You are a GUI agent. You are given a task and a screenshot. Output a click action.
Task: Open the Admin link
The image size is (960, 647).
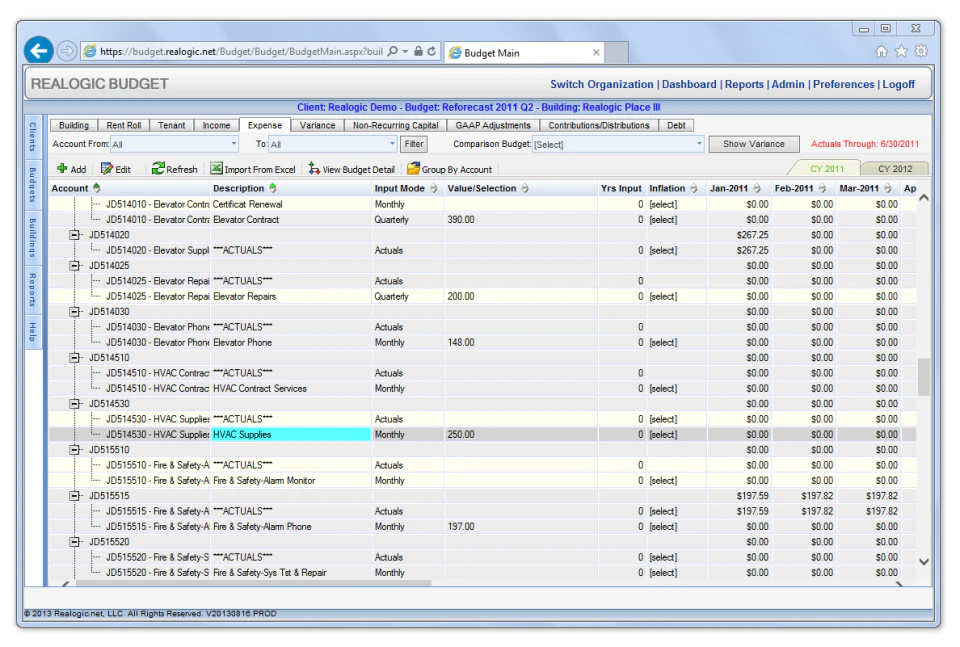tap(787, 84)
